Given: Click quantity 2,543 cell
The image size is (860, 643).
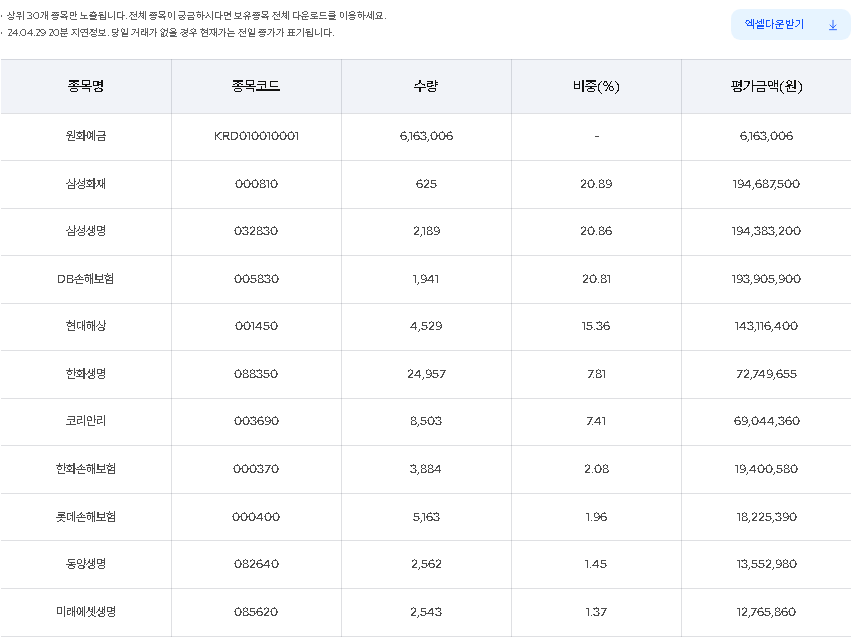Looking at the screenshot, I should click(x=426, y=612).
